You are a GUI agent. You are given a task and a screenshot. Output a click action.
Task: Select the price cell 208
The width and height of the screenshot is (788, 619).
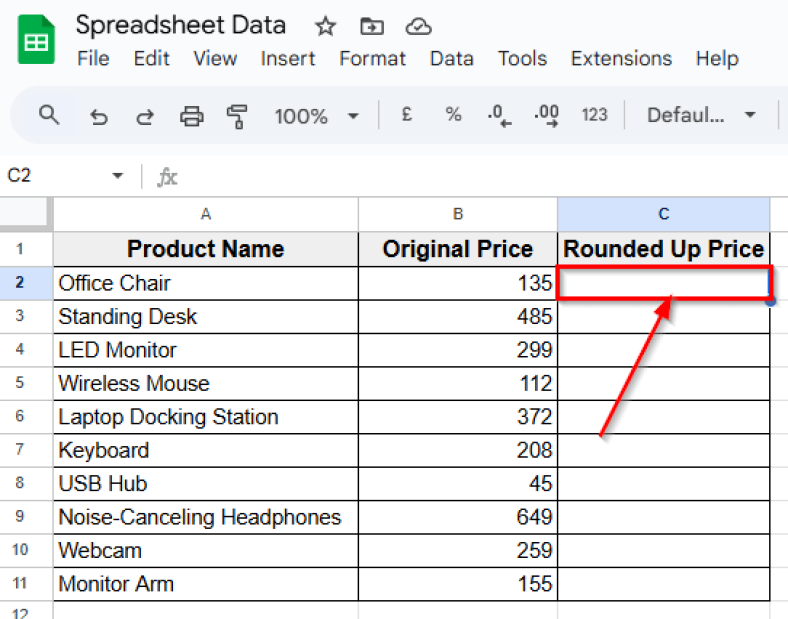458,450
